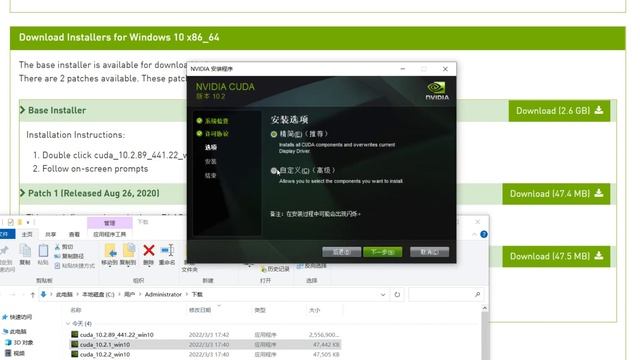The width and height of the screenshot is (640, 360).
Task: Switch to the 共享 (Share) ribbon tab
Action: pyautogui.click(x=51, y=234)
